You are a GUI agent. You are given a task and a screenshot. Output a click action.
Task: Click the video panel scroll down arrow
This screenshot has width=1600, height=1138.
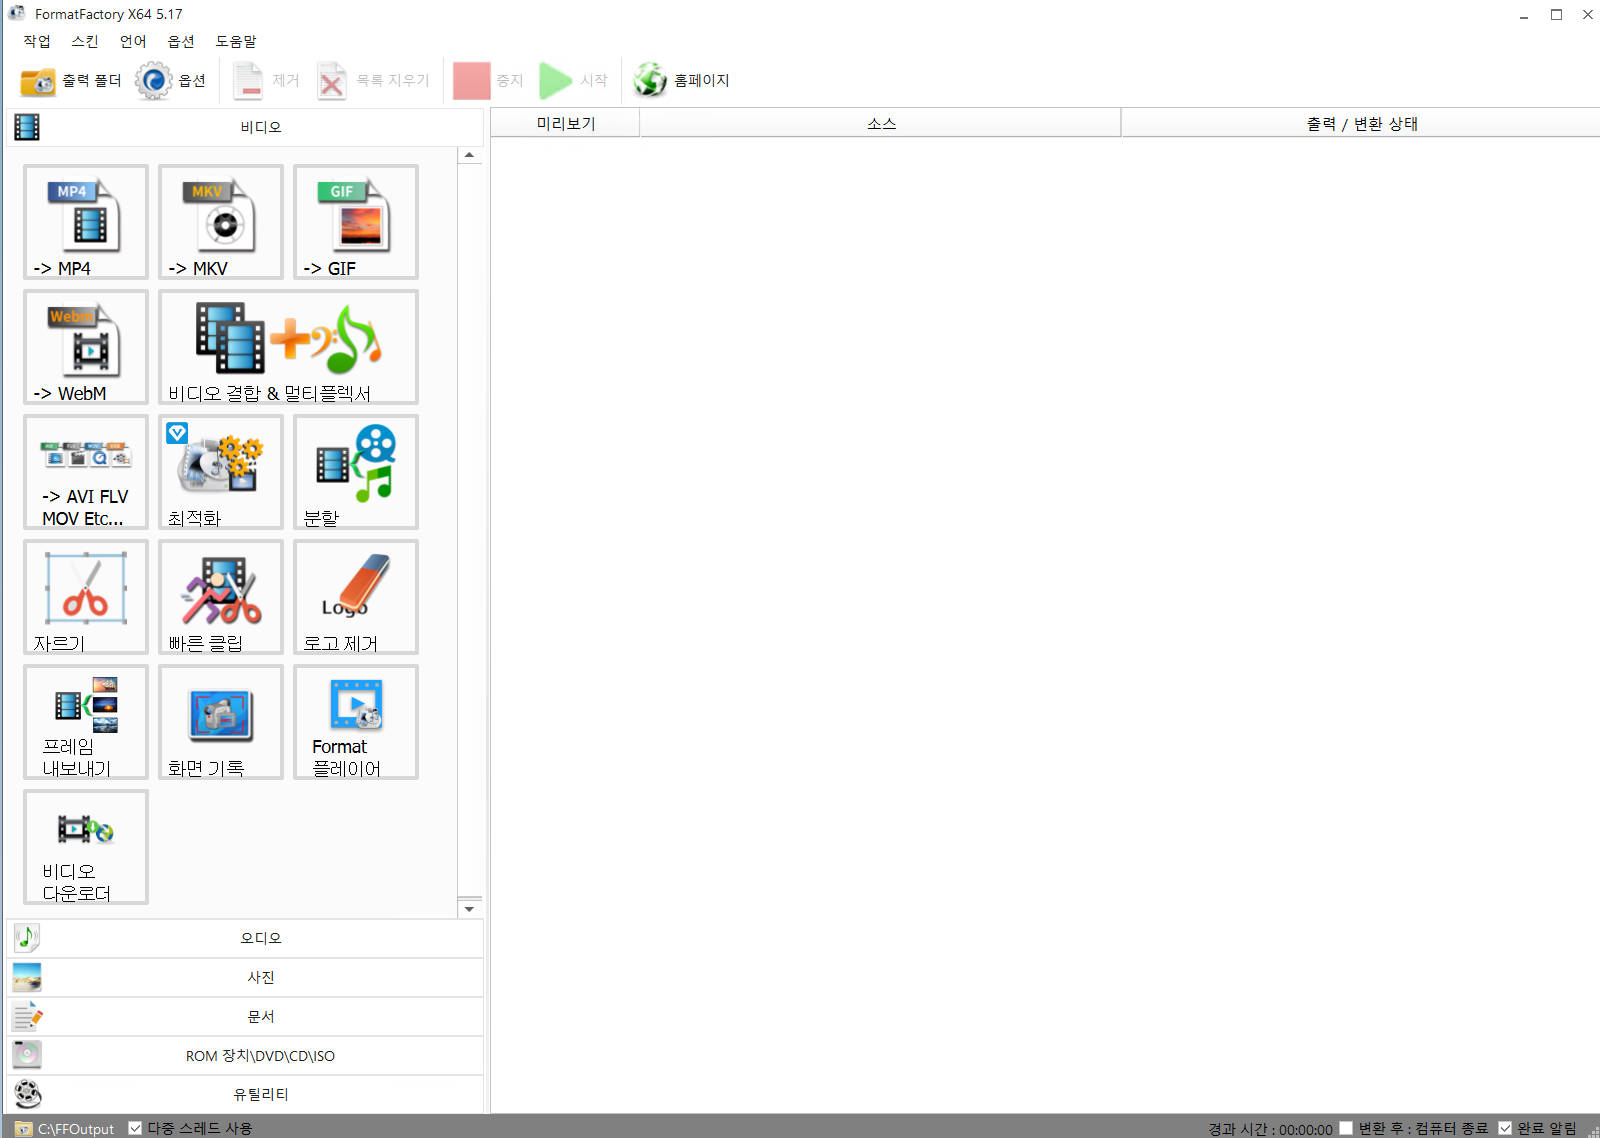click(x=469, y=909)
